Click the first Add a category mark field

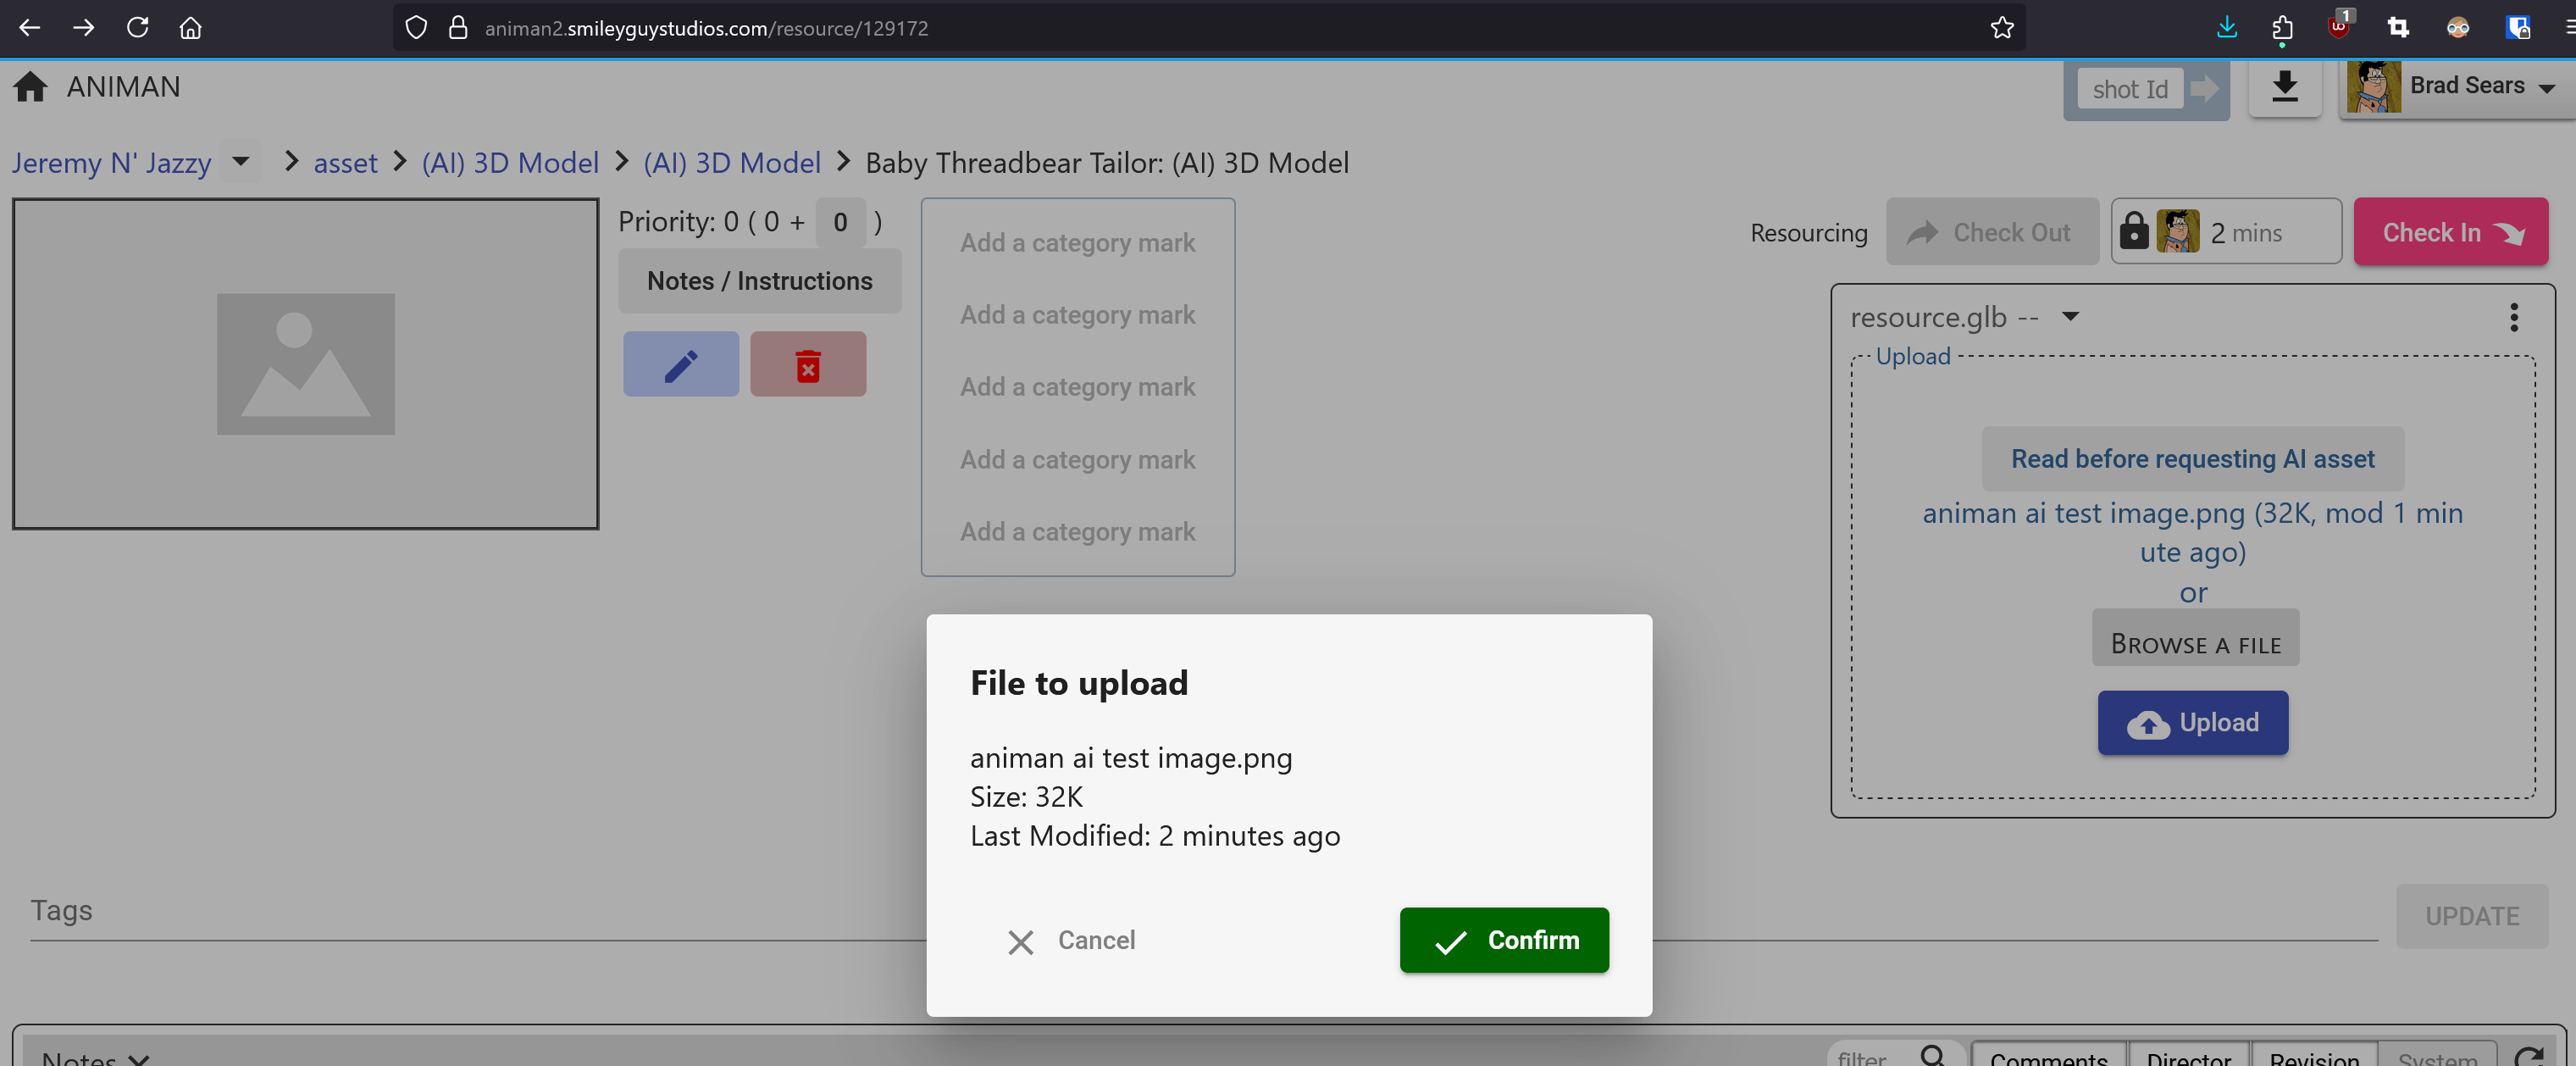[x=1077, y=243]
